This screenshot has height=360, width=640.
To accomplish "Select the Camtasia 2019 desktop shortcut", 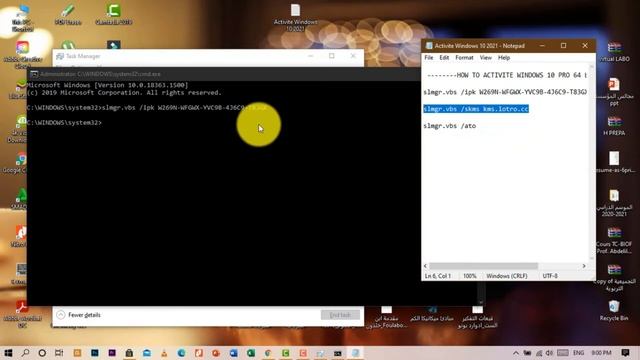I will tap(113, 14).
